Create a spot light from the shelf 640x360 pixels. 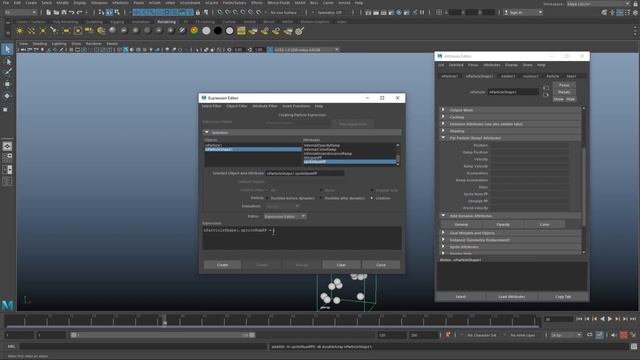coord(54,31)
